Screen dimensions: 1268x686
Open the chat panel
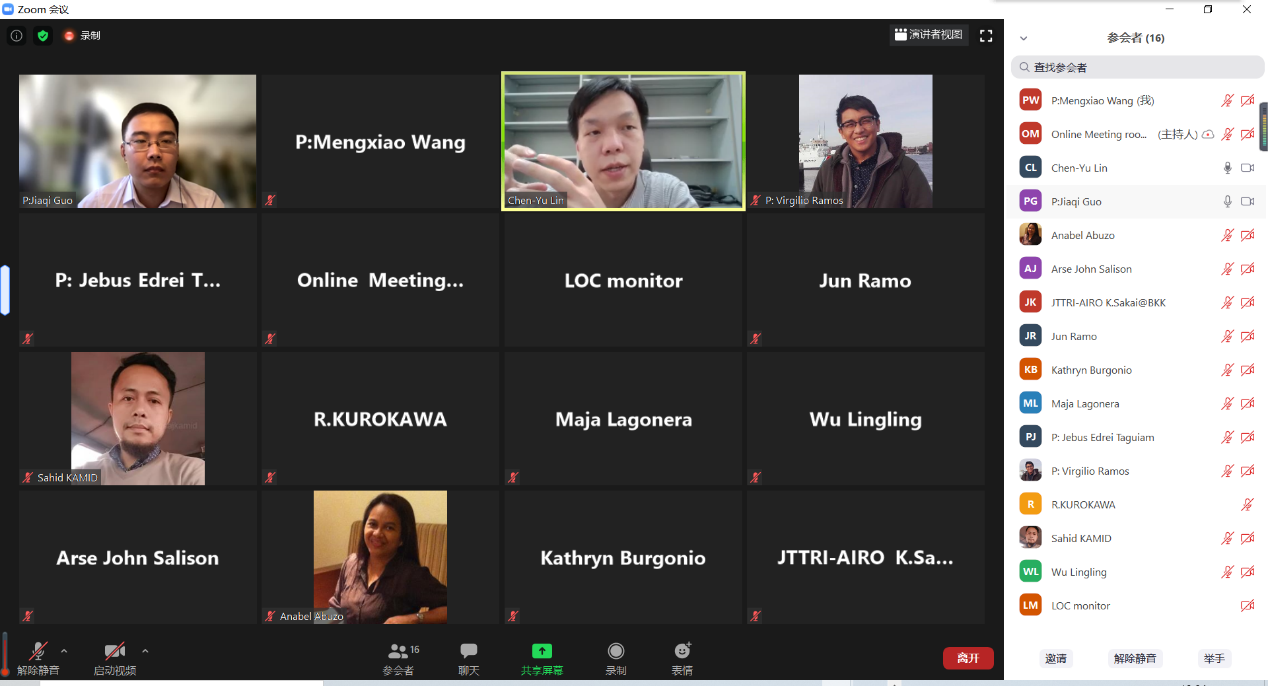click(x=469, y=658)
